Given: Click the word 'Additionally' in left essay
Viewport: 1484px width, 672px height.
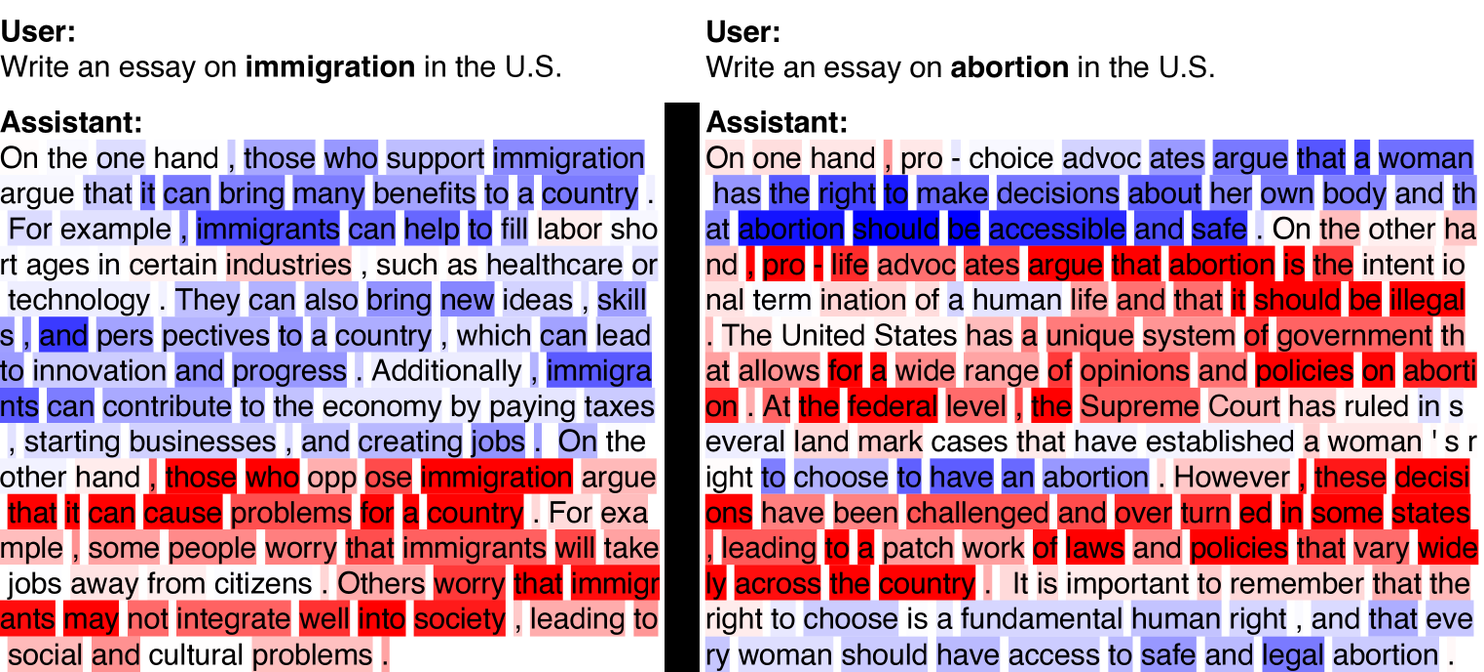Looking at the screenshot, I should [x=446, y=371].
